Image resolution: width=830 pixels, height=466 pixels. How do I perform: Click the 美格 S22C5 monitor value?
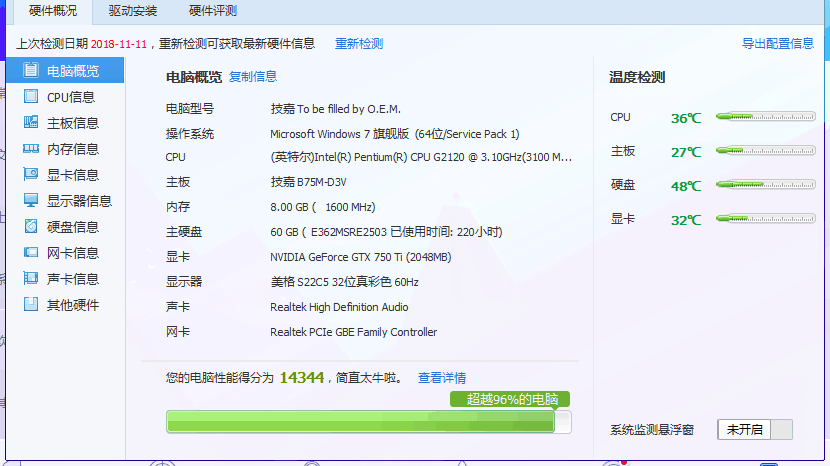pyautogui.click(x=344, y=282)
